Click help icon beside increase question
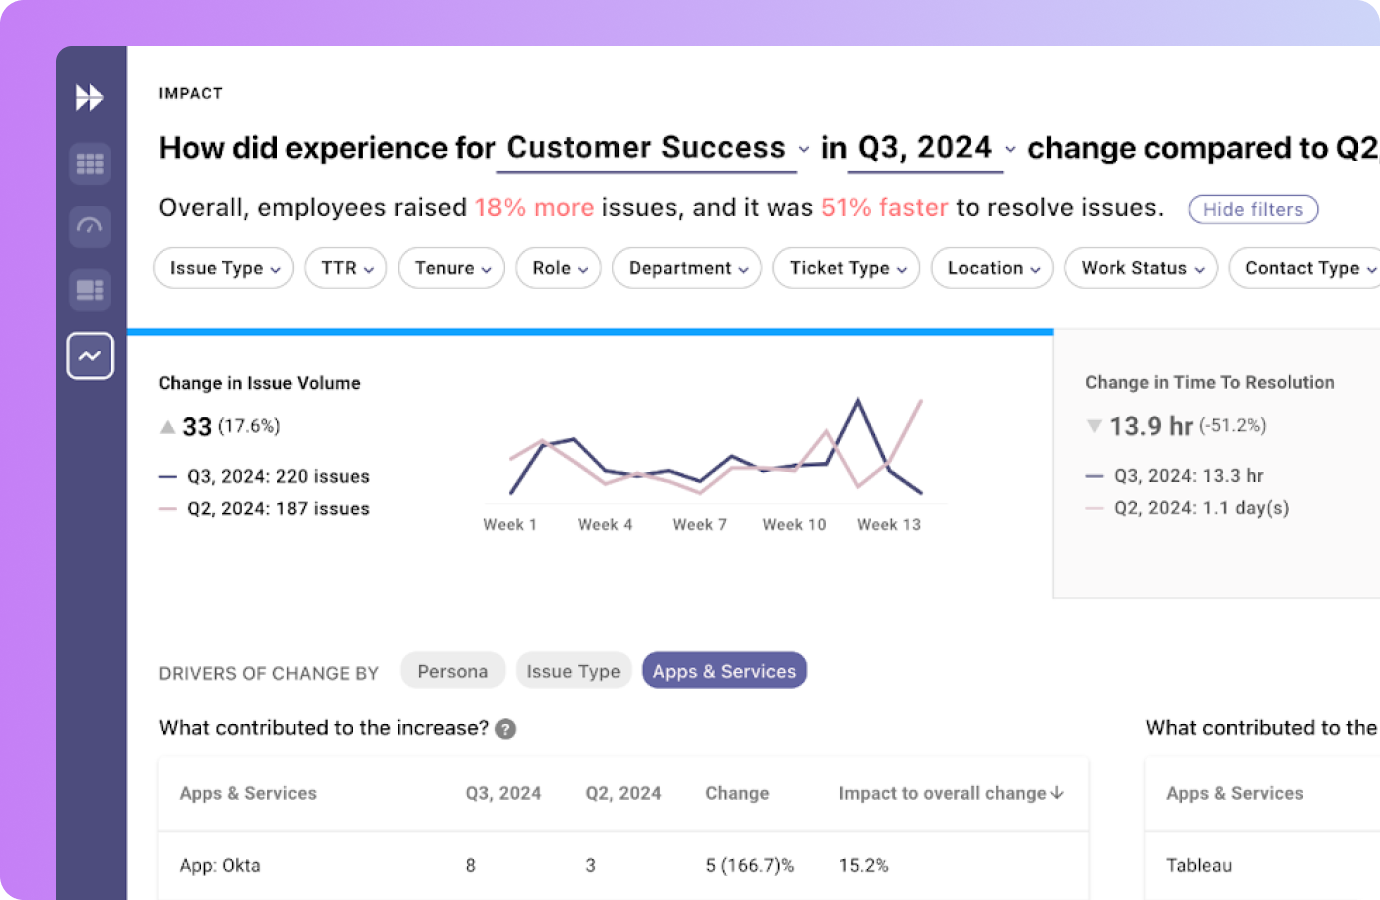 point(506,729)
